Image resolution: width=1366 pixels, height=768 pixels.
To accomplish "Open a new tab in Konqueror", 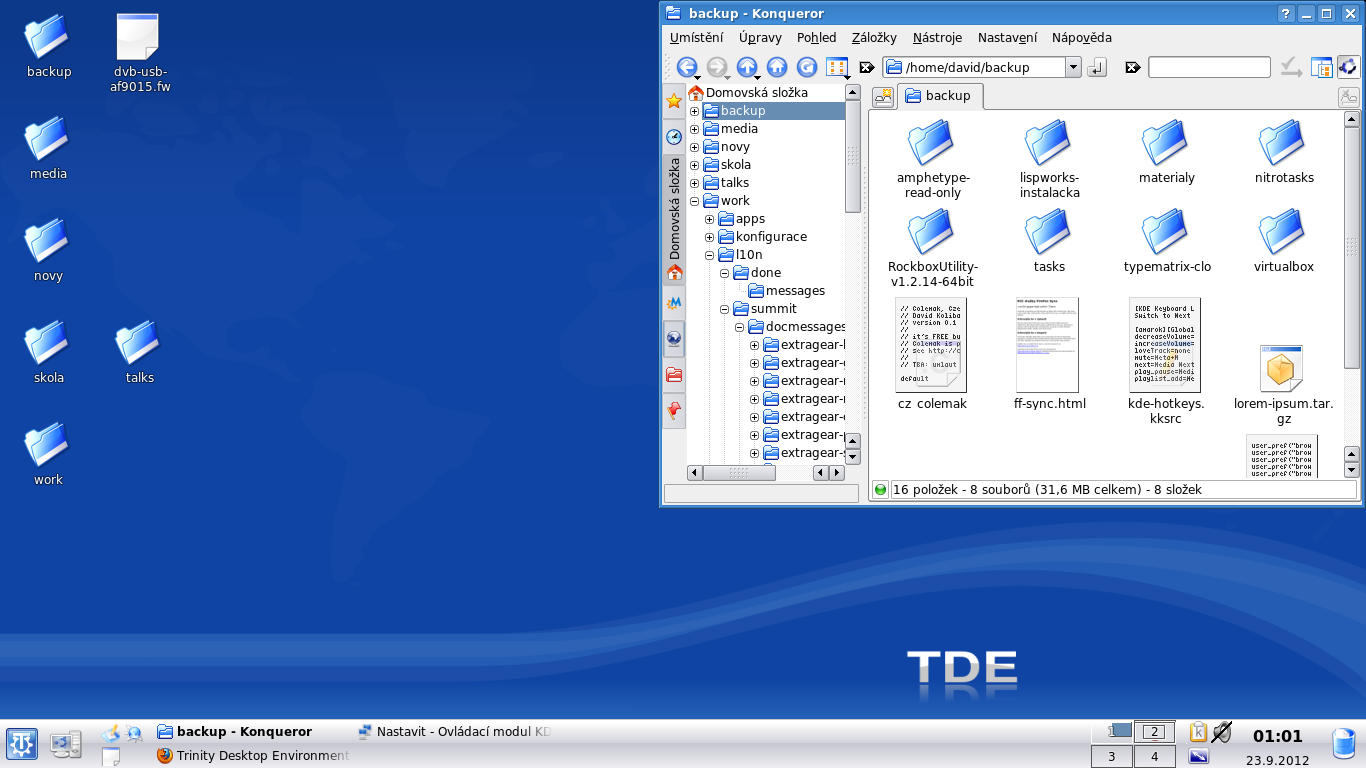I will (883, 97).
